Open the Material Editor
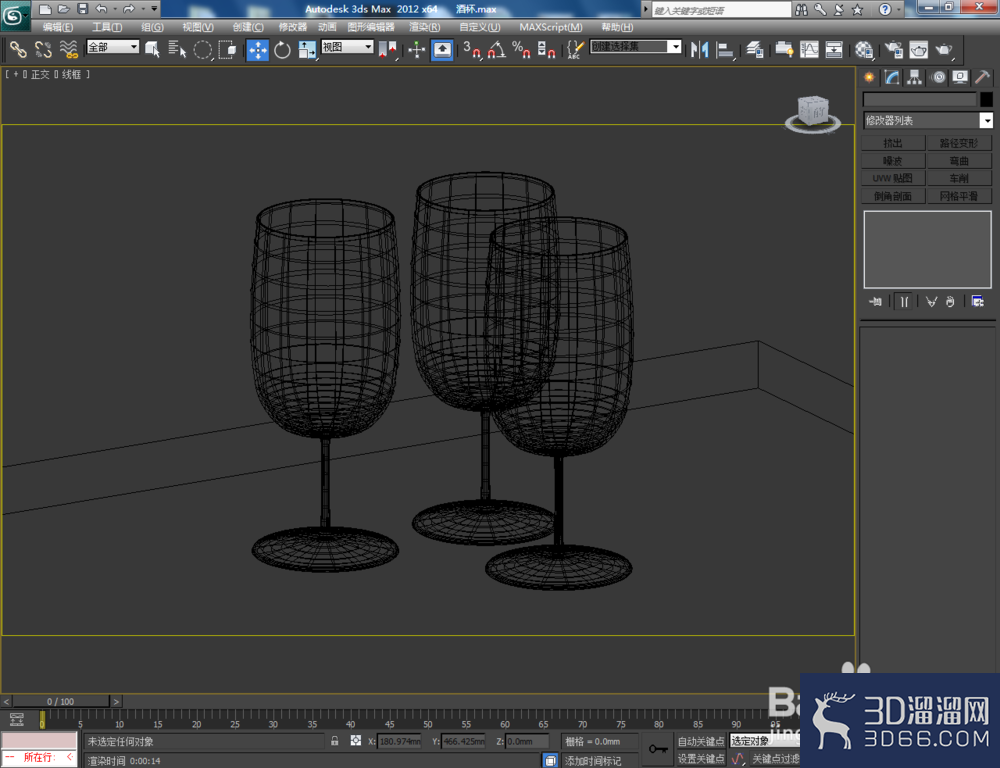This screenshot has height=768, width=1000. (864, 50)
